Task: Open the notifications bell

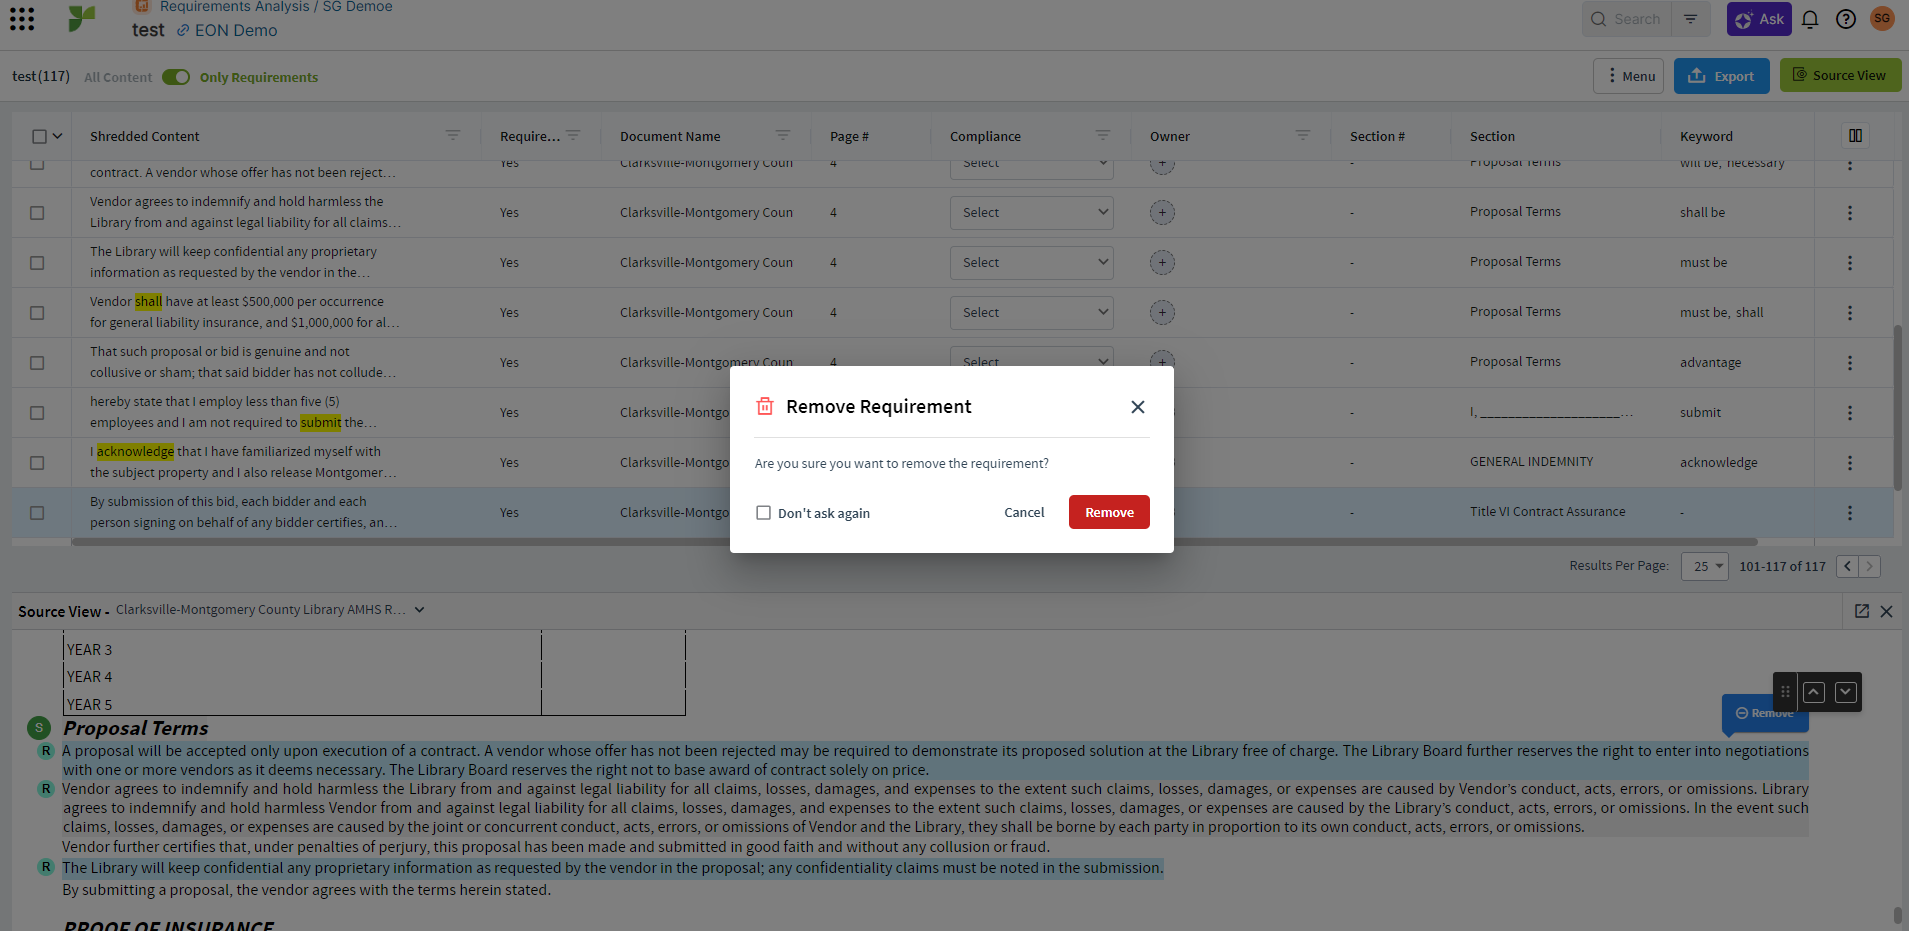Action: pyautogui.click(x=1810, y=19)
